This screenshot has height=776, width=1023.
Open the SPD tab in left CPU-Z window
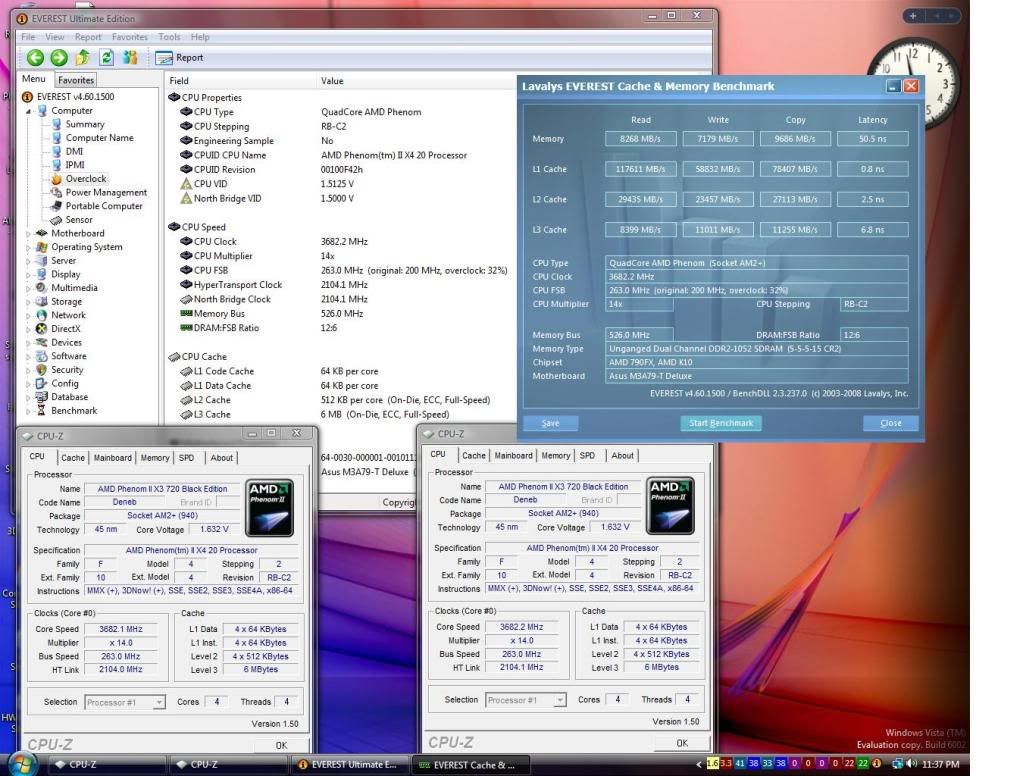click(186, 458)
